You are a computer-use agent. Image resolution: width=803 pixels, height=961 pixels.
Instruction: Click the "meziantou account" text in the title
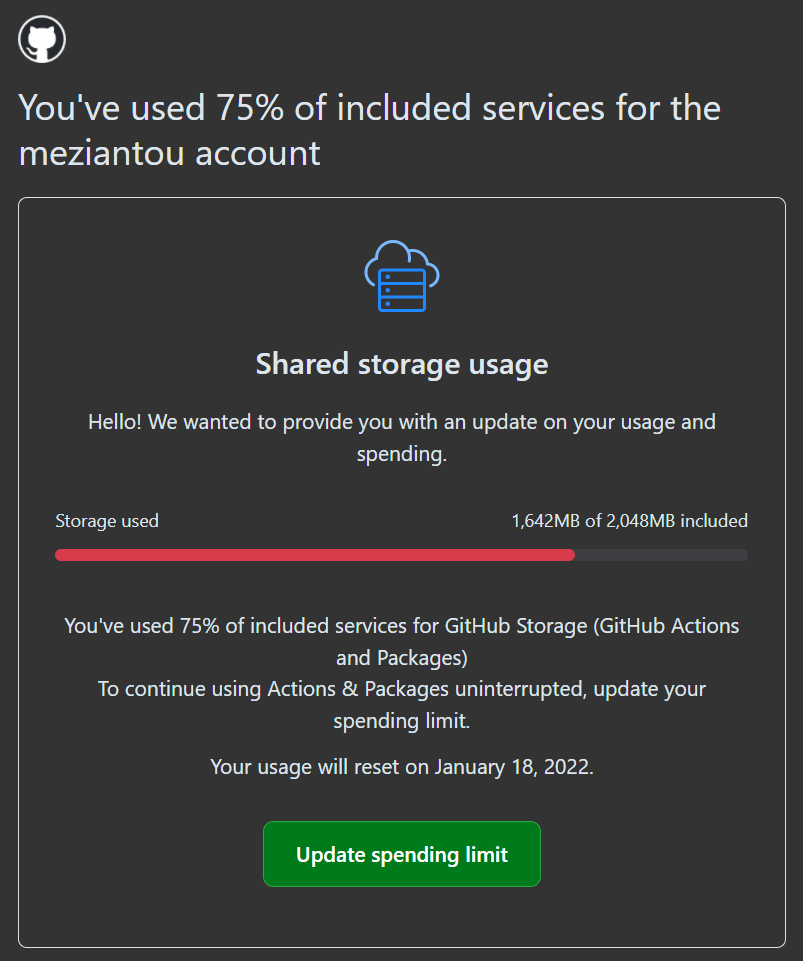170,154
